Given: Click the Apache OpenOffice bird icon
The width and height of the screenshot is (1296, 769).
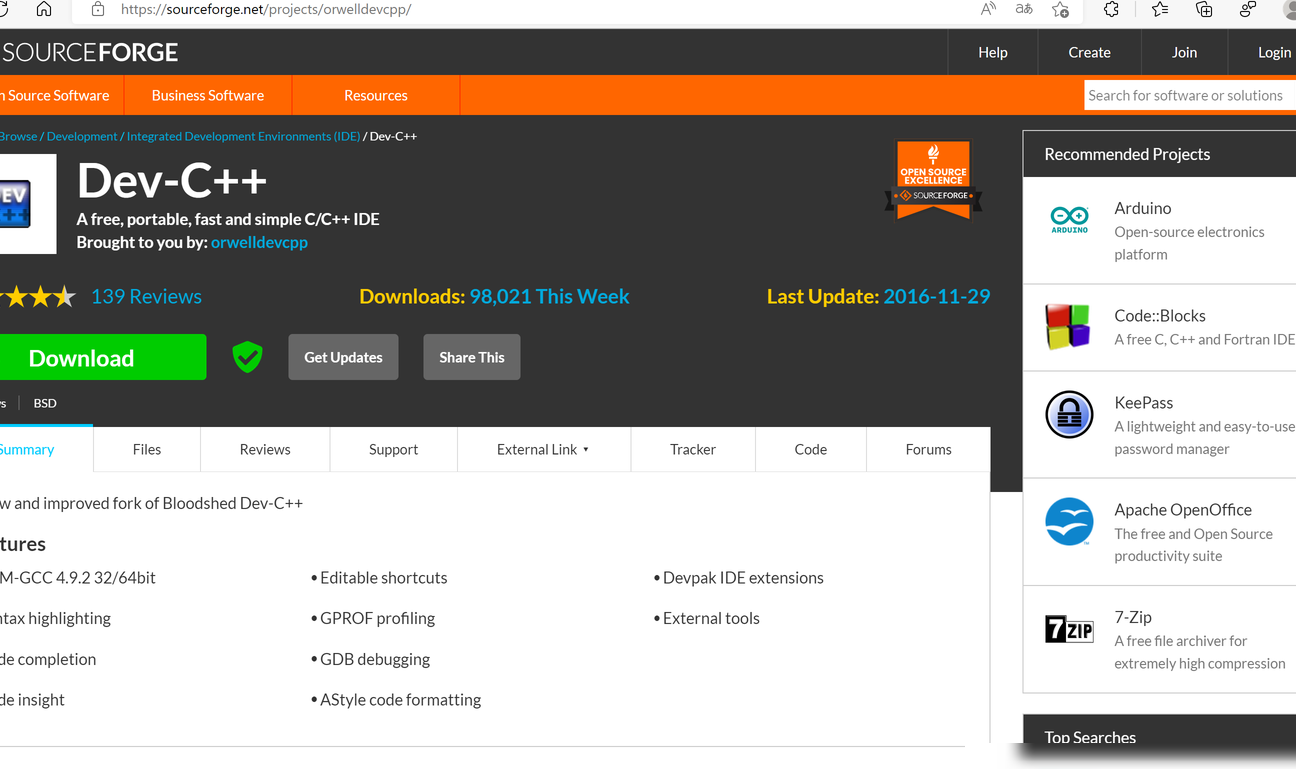Looking at the screenshot, I should tap(1069, 521).
